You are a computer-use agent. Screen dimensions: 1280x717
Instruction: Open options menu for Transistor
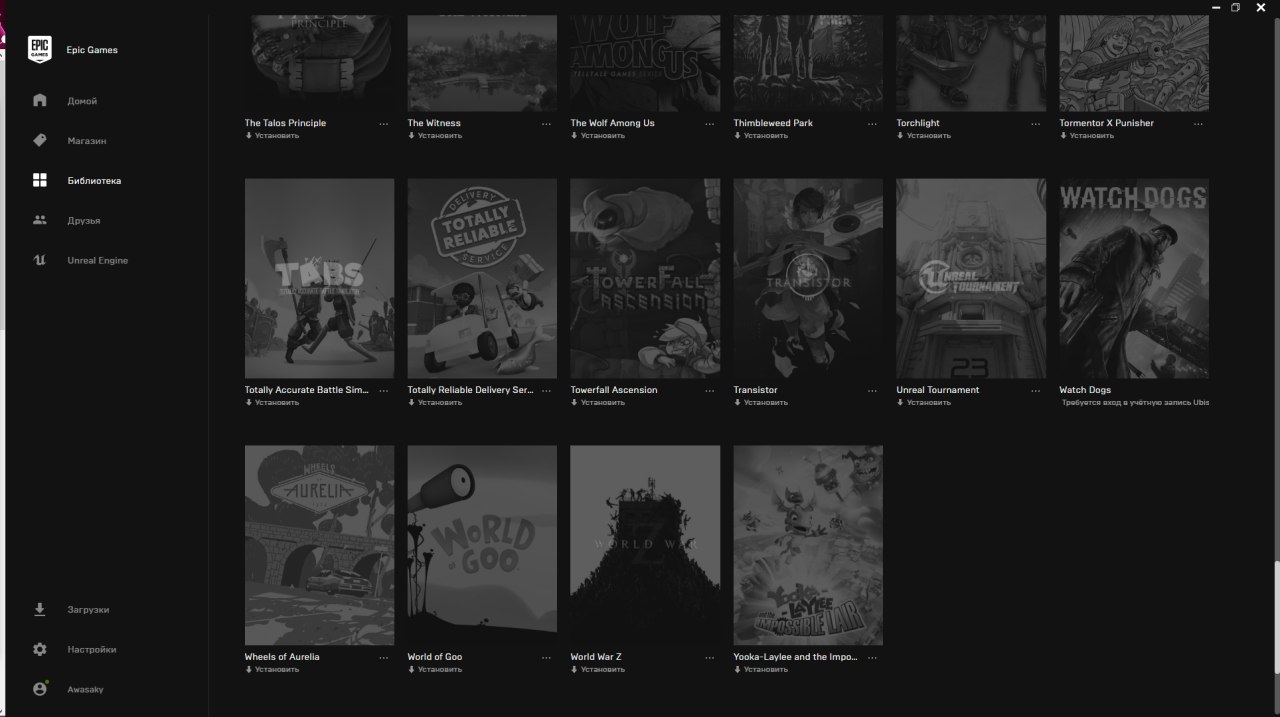tap(872, 391)
